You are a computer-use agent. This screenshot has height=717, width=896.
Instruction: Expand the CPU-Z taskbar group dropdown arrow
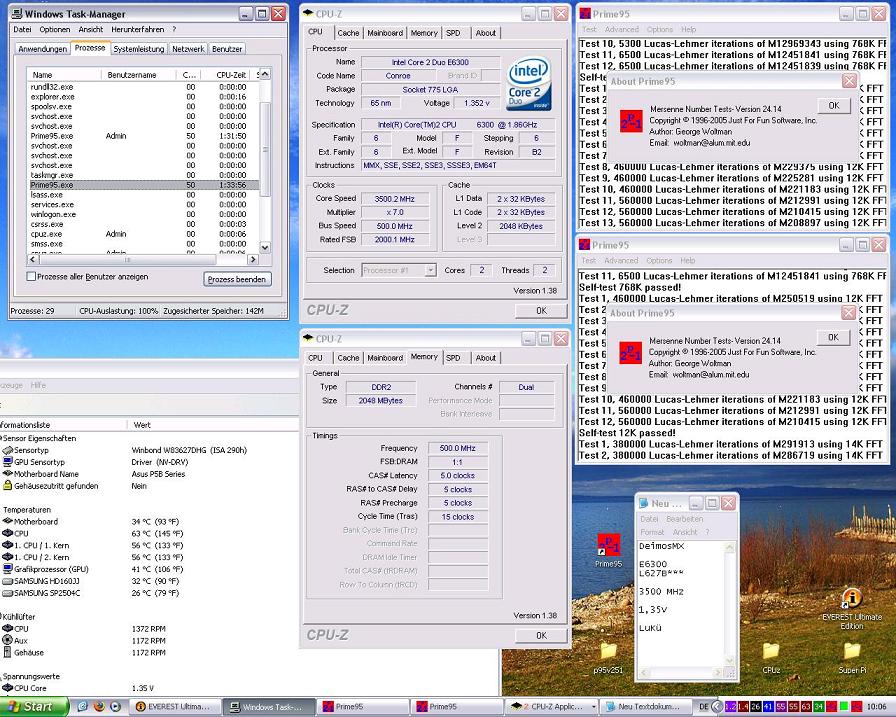click(593, 707)
